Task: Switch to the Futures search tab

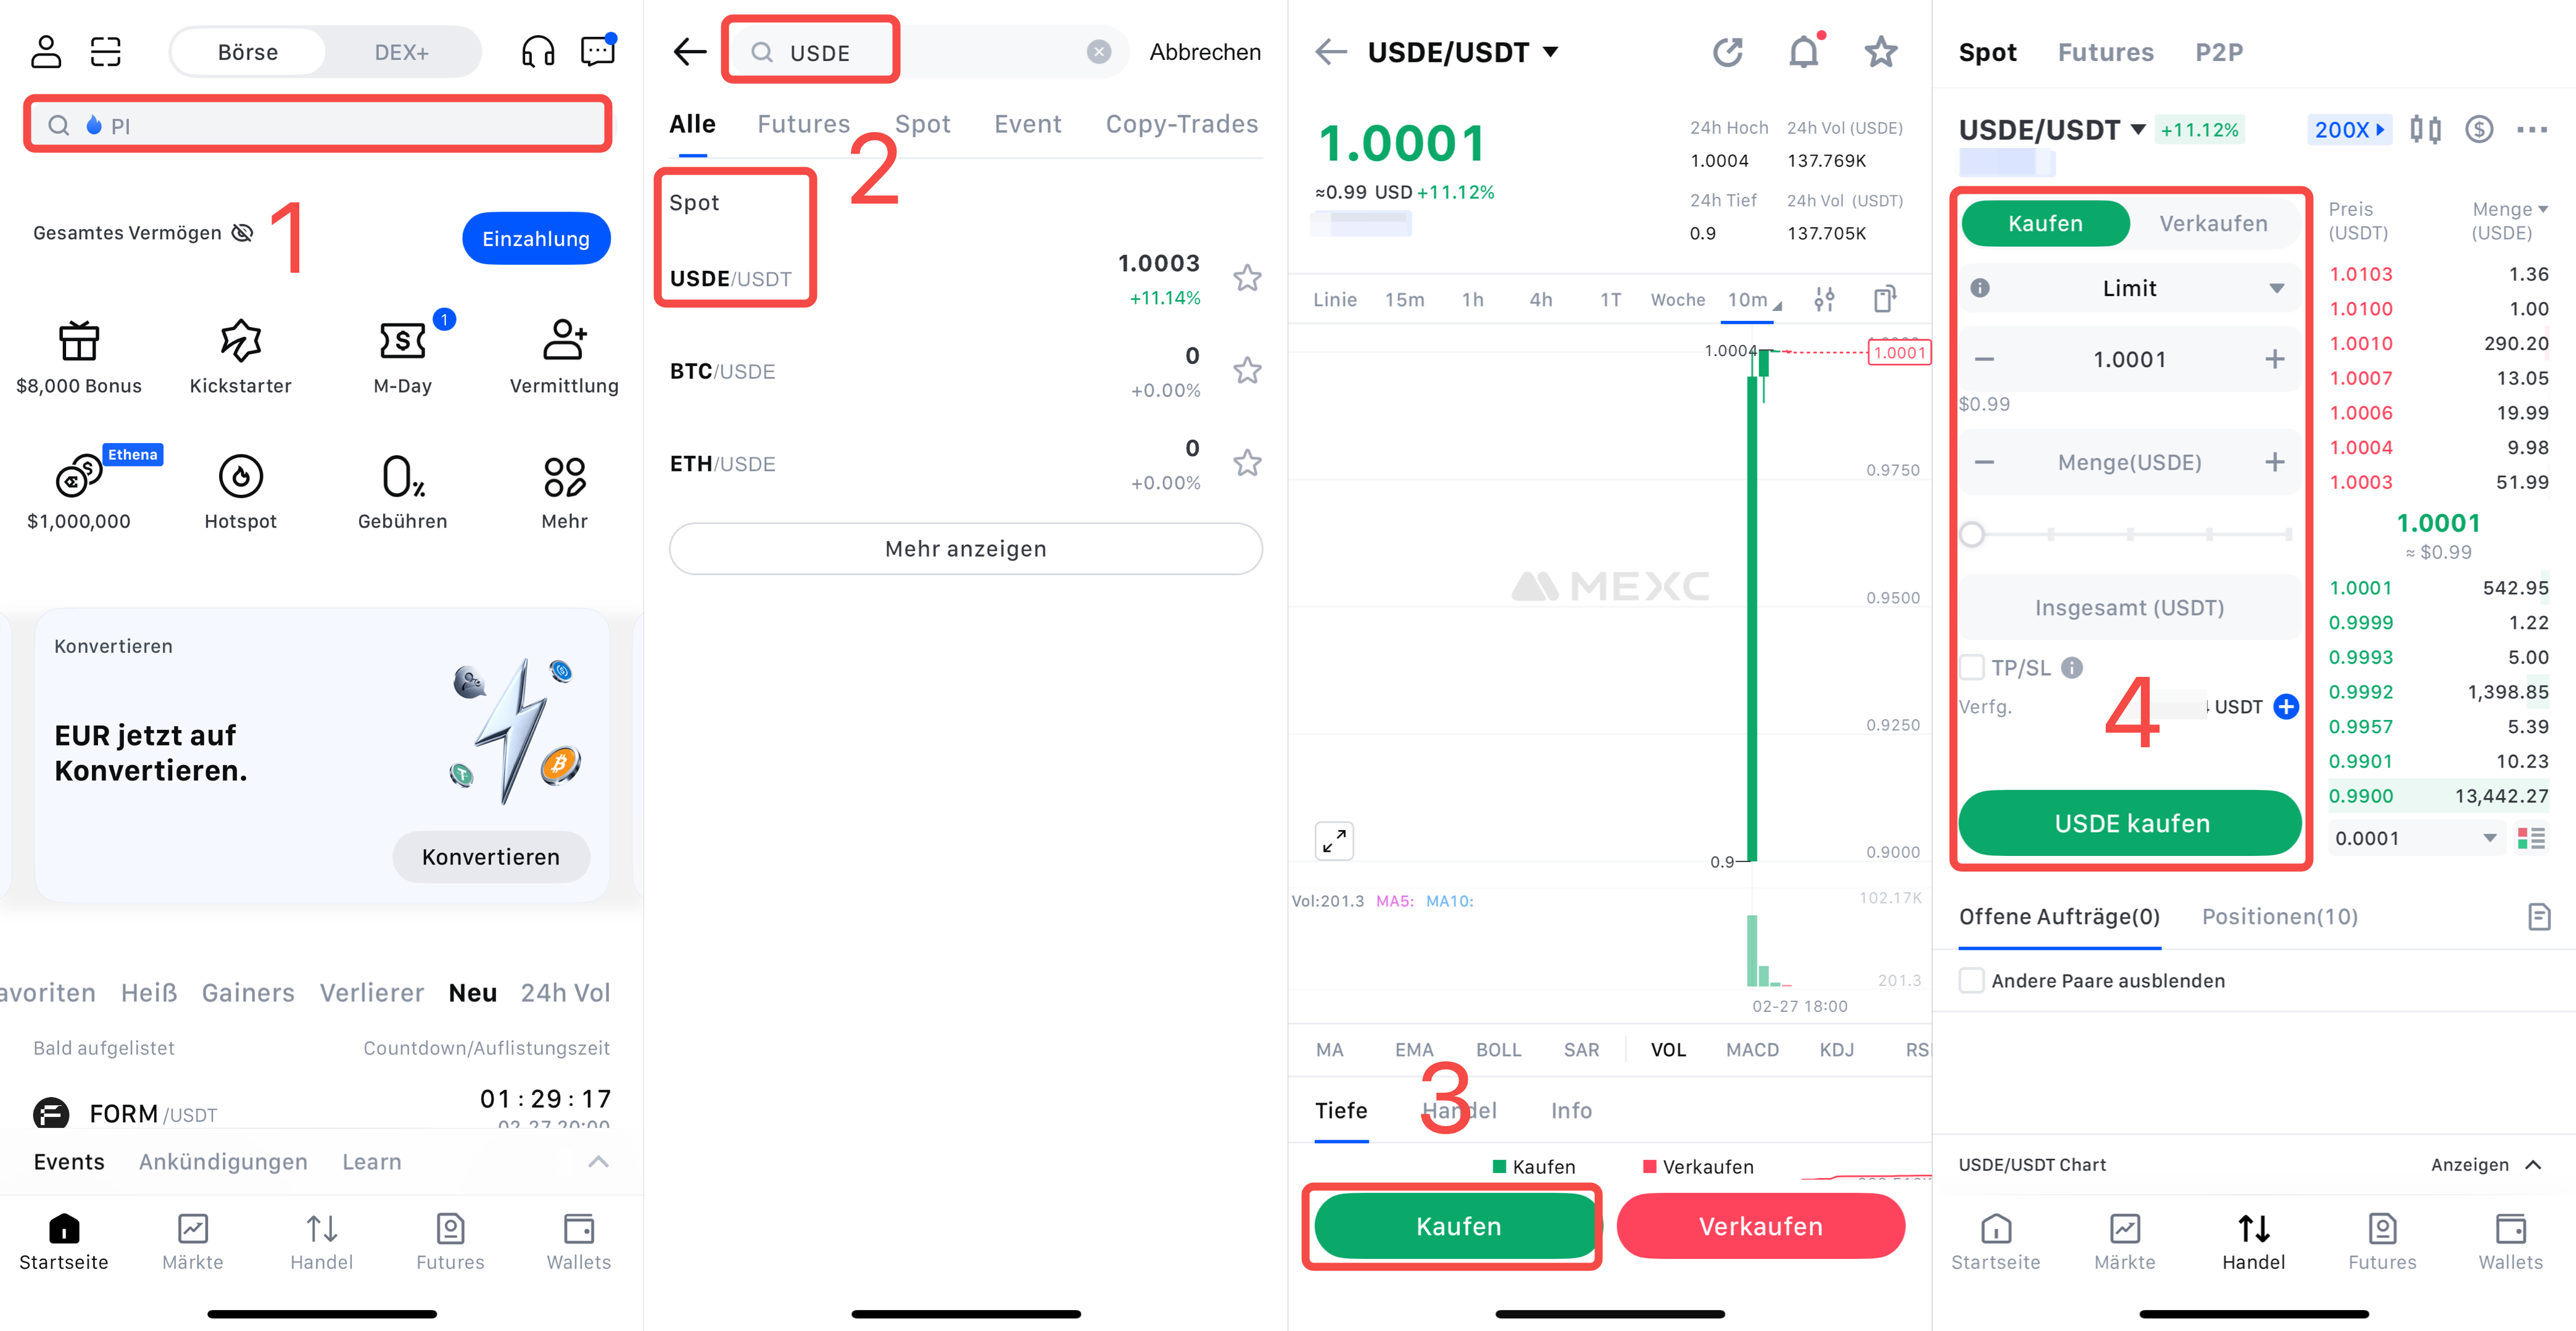Action: coord(803,124)
